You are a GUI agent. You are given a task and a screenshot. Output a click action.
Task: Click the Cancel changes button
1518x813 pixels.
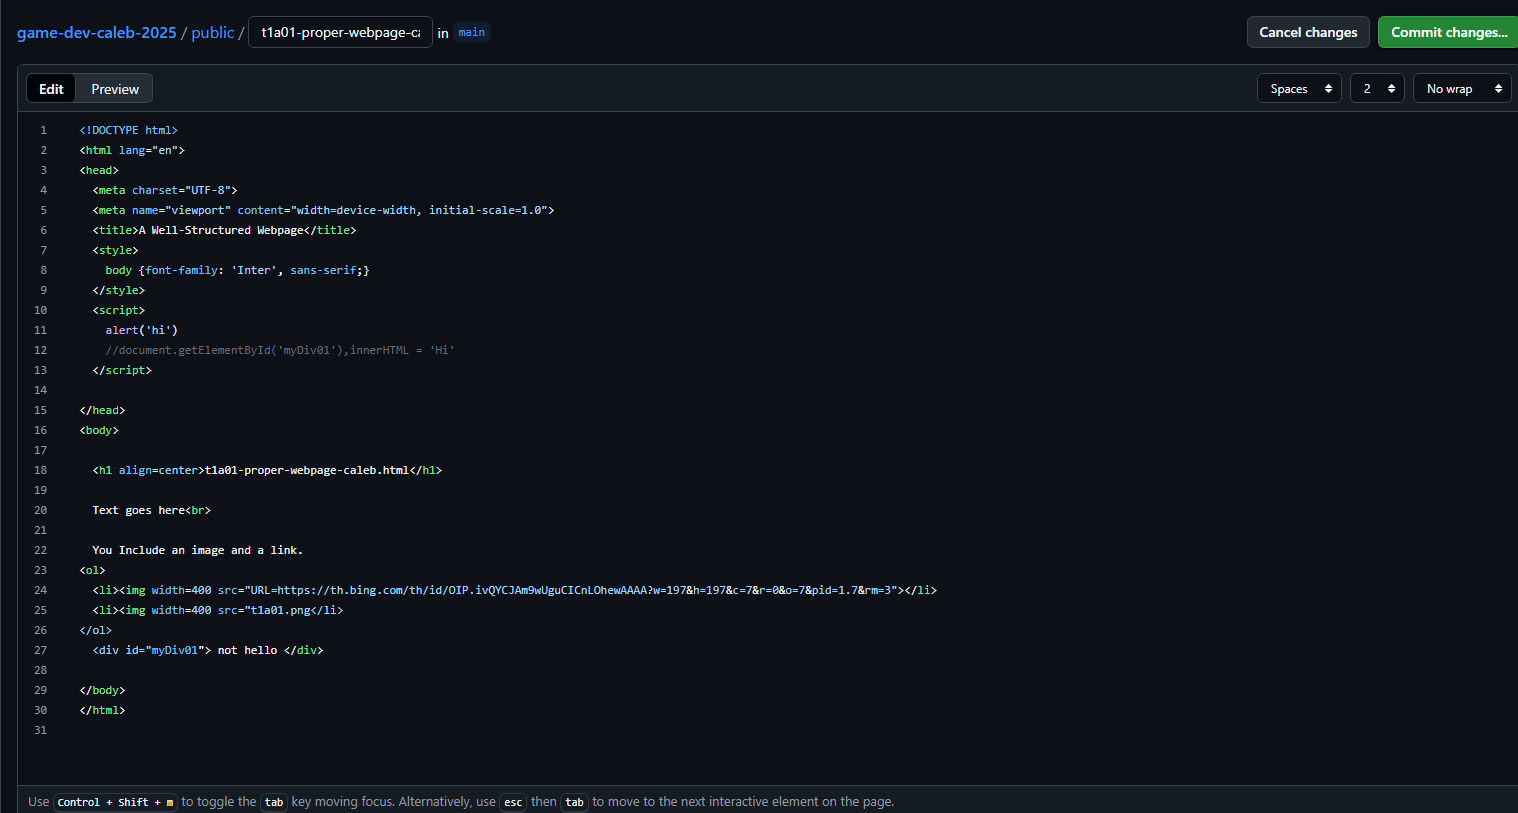coord(1307,32)
